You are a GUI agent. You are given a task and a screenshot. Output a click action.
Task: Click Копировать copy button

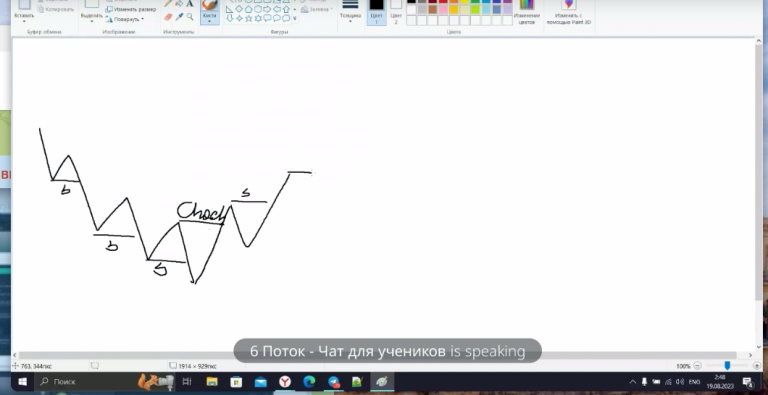click(56, 9)
